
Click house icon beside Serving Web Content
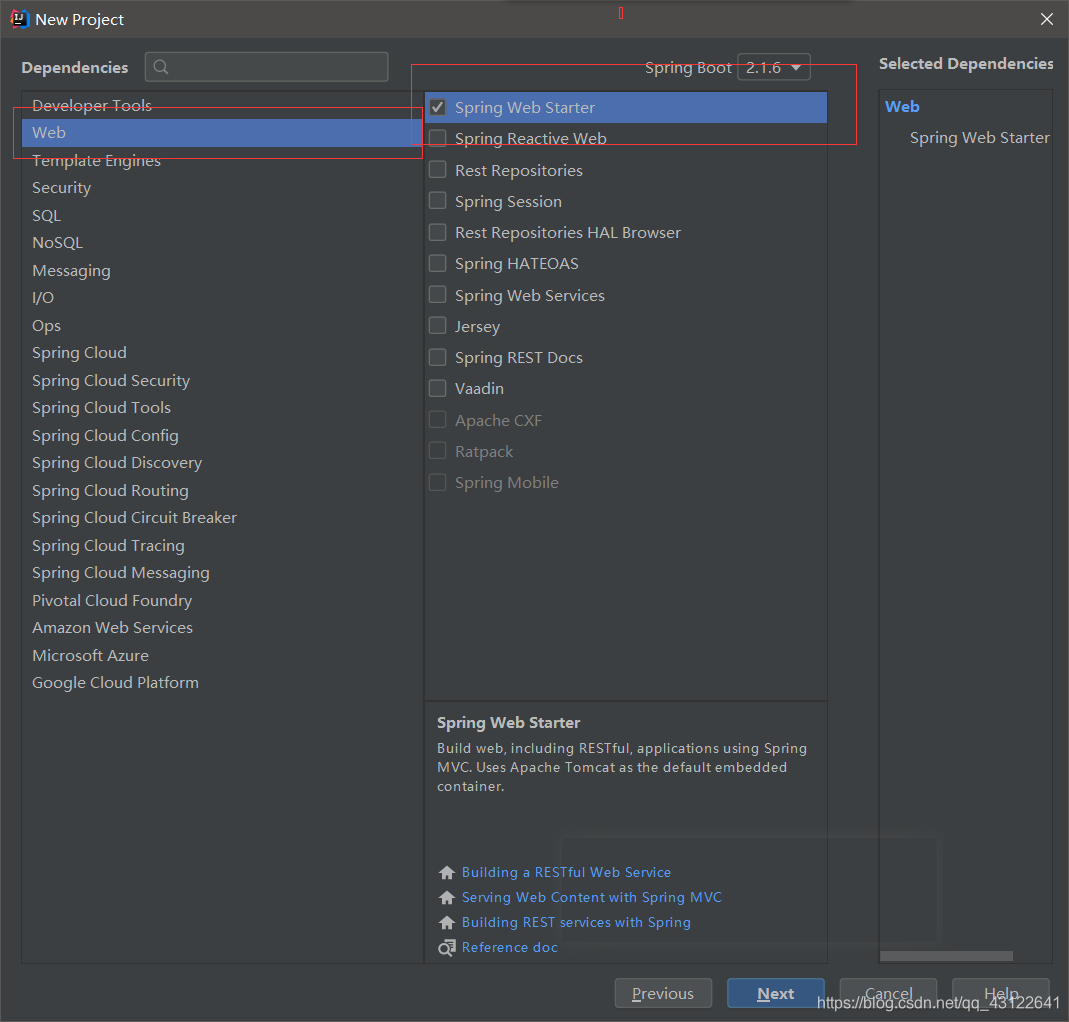(x=447, y=897)
